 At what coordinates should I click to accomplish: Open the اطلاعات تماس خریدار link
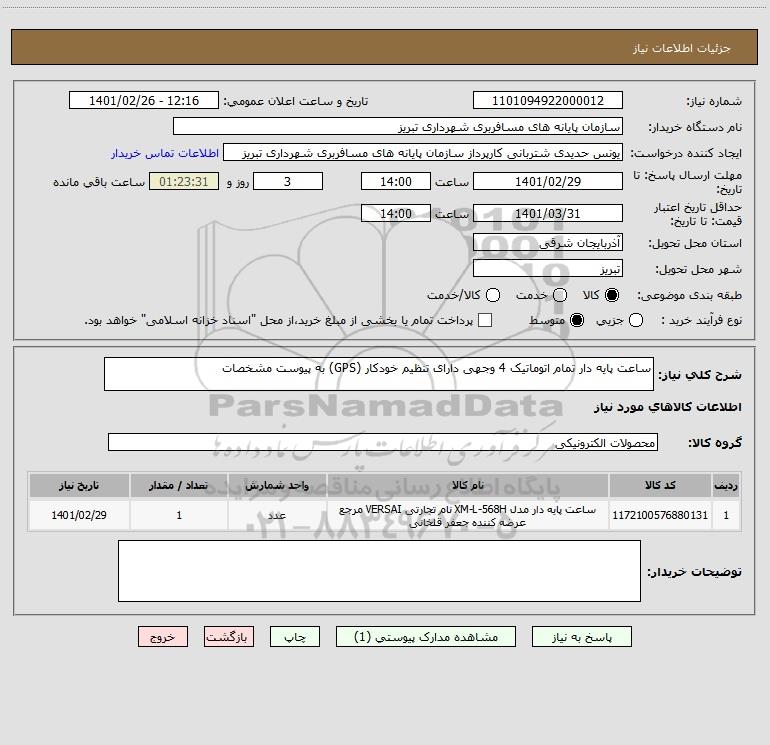(165, 153)
